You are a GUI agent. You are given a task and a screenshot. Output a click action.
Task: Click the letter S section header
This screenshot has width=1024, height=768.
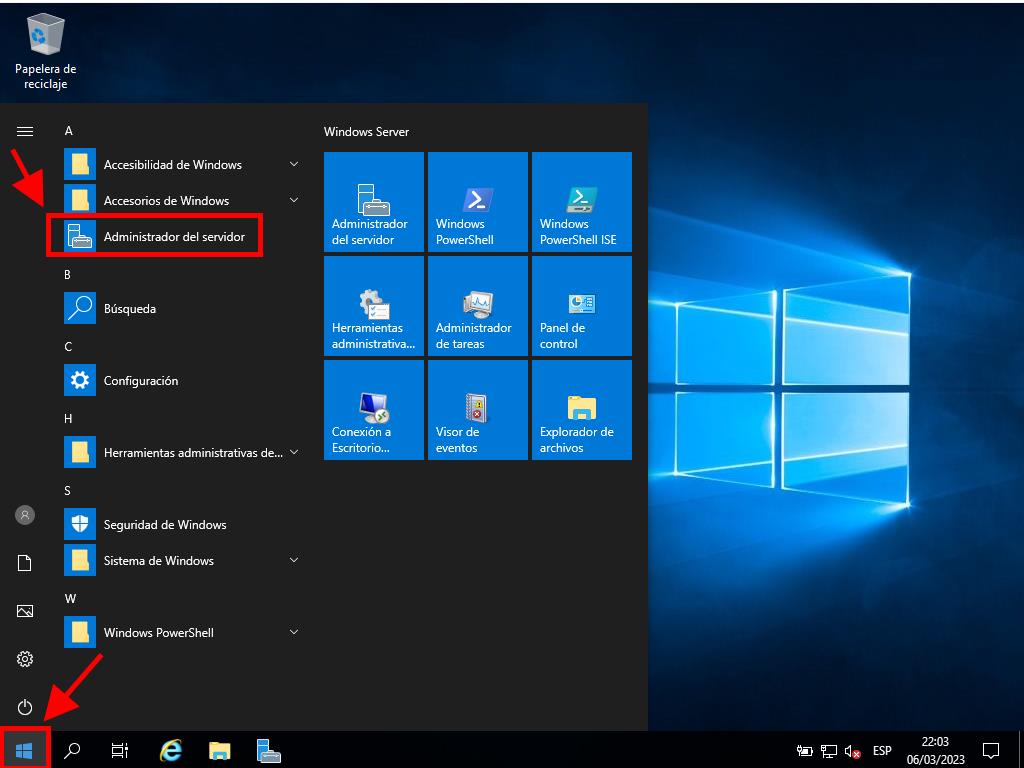tap(67, 490)
